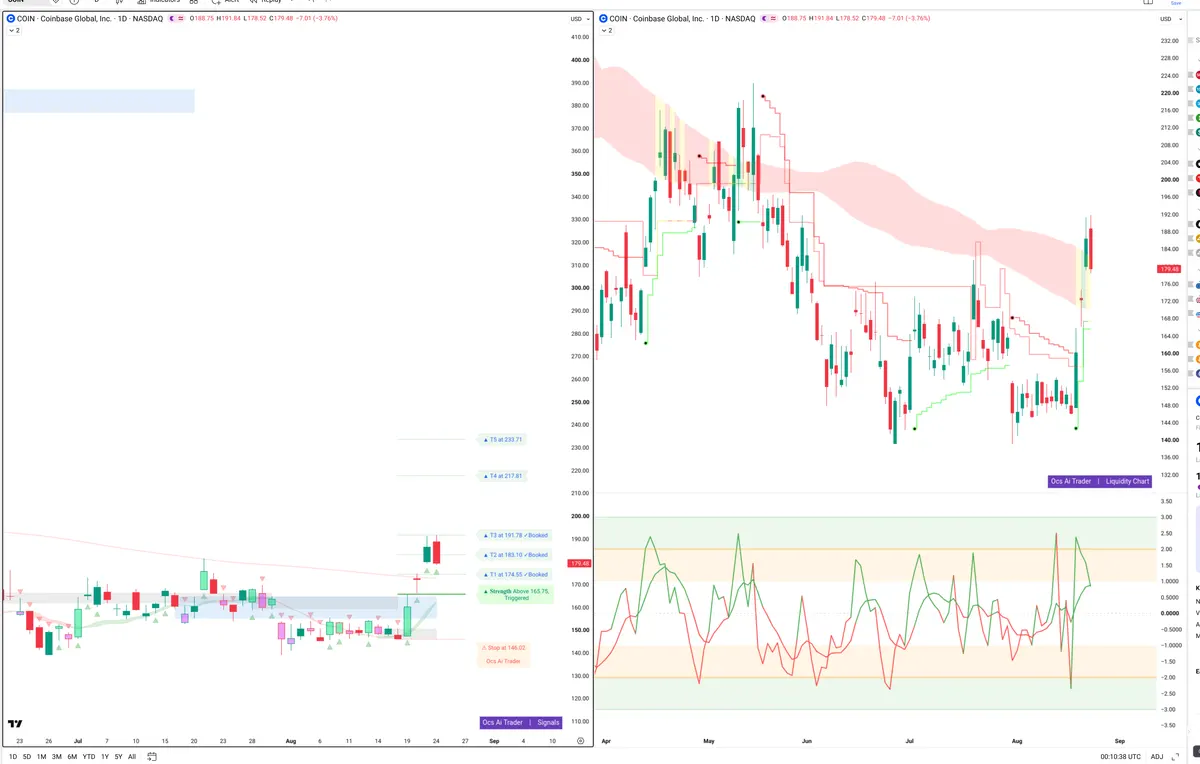Select the 1D time range
This screenshot has width=1200, height=764.
(13, 757)
